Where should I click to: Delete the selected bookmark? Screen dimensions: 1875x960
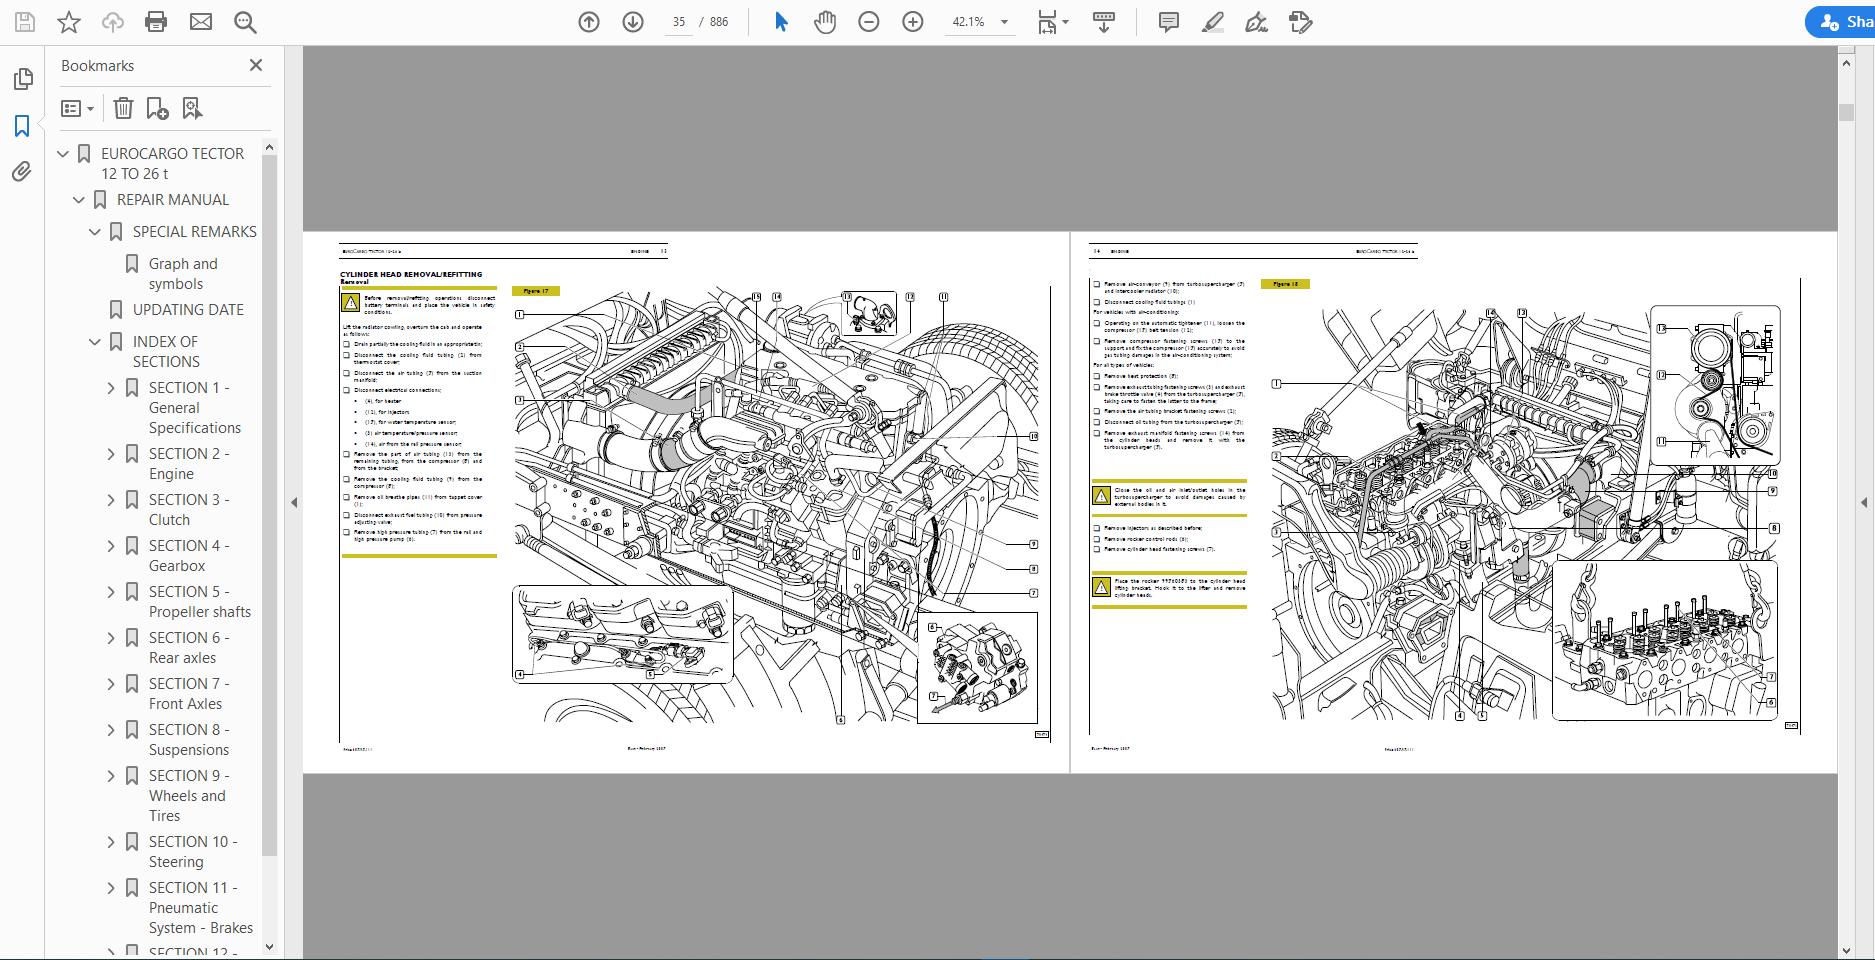pos(123,107)
